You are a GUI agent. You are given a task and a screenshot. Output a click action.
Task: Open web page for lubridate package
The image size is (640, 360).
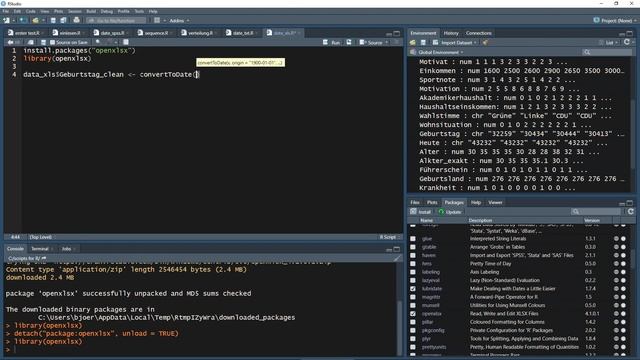pos(616,289)
